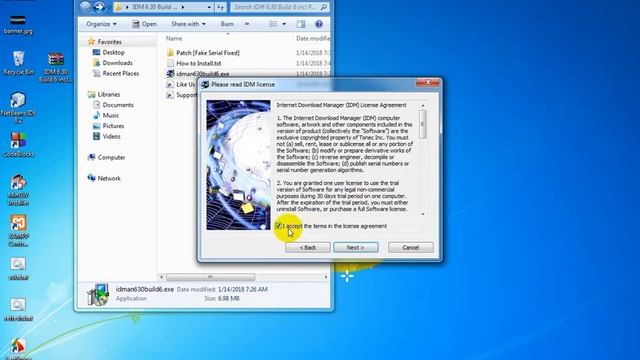
Task: Click Explorer refresh address button
Action: tap(220, 7)
